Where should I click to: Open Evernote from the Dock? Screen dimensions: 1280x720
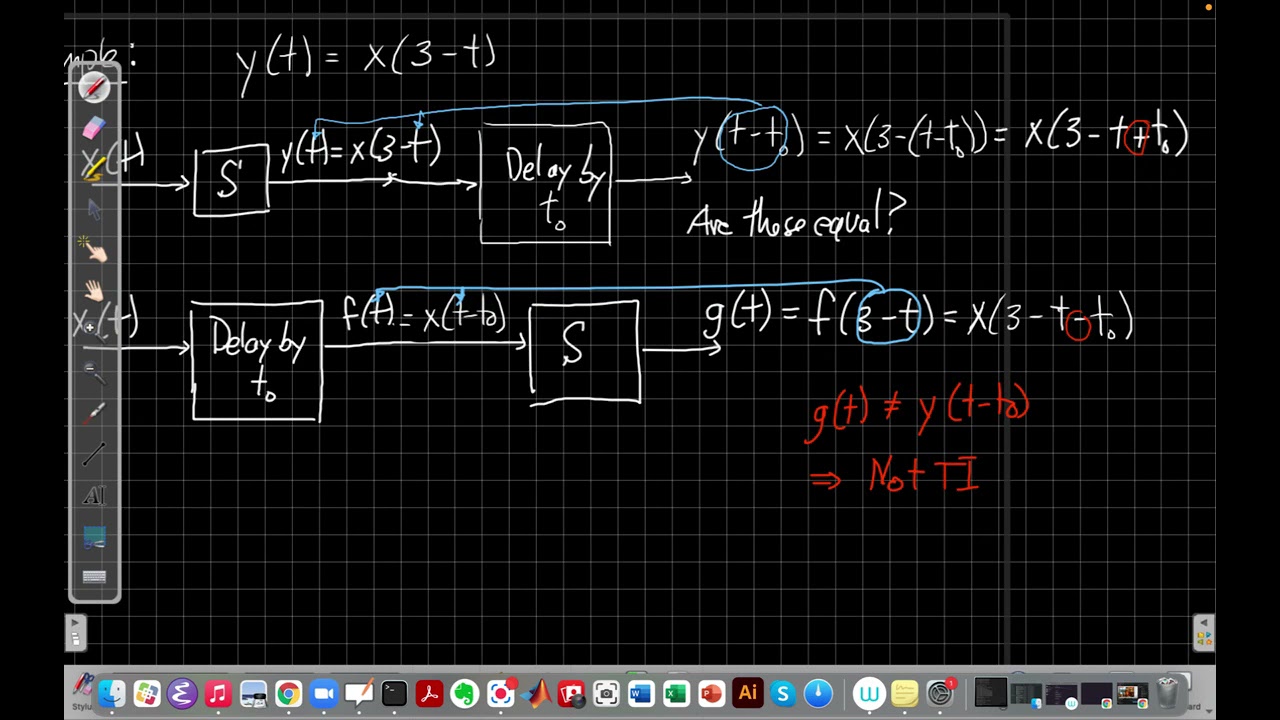point(464,693)
